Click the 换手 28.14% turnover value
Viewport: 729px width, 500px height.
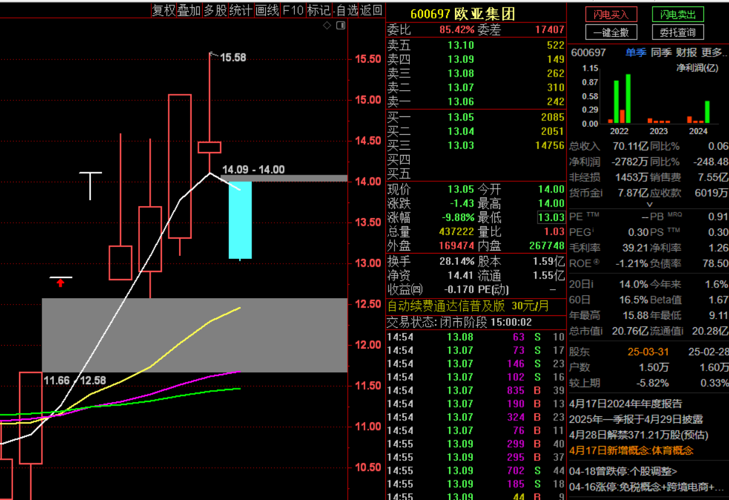pos(457,261)
